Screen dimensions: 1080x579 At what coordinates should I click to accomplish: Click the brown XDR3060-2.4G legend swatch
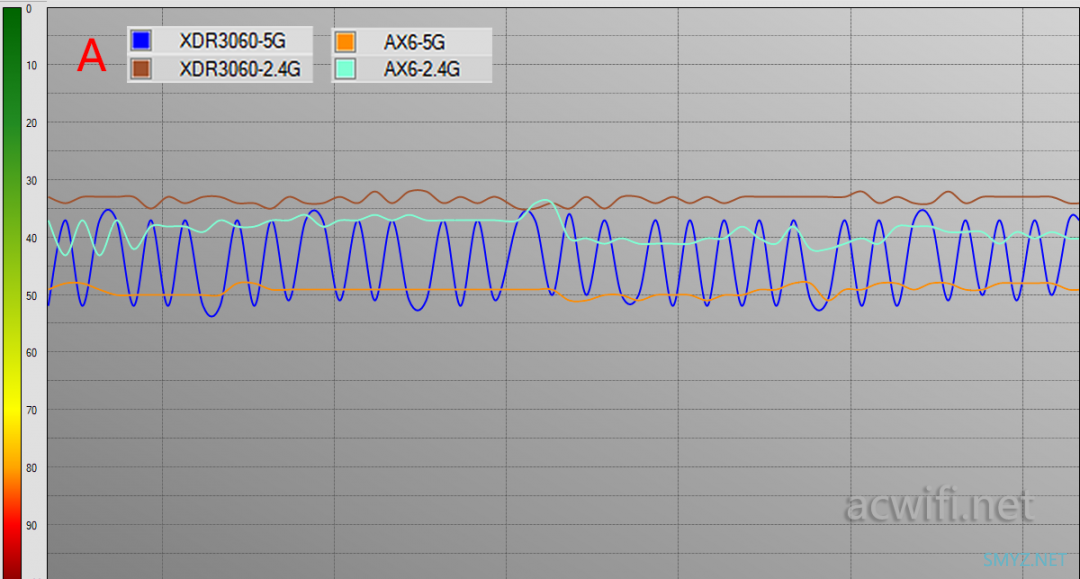(x=141, y=69)
